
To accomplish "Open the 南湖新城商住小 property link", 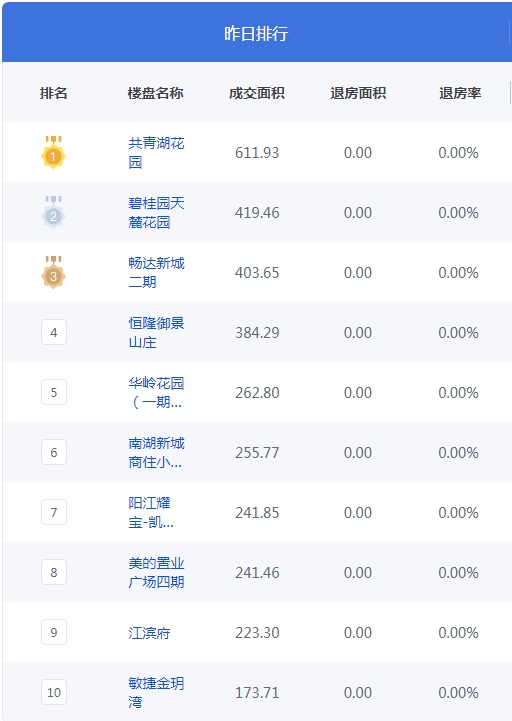I will [156, 452].
